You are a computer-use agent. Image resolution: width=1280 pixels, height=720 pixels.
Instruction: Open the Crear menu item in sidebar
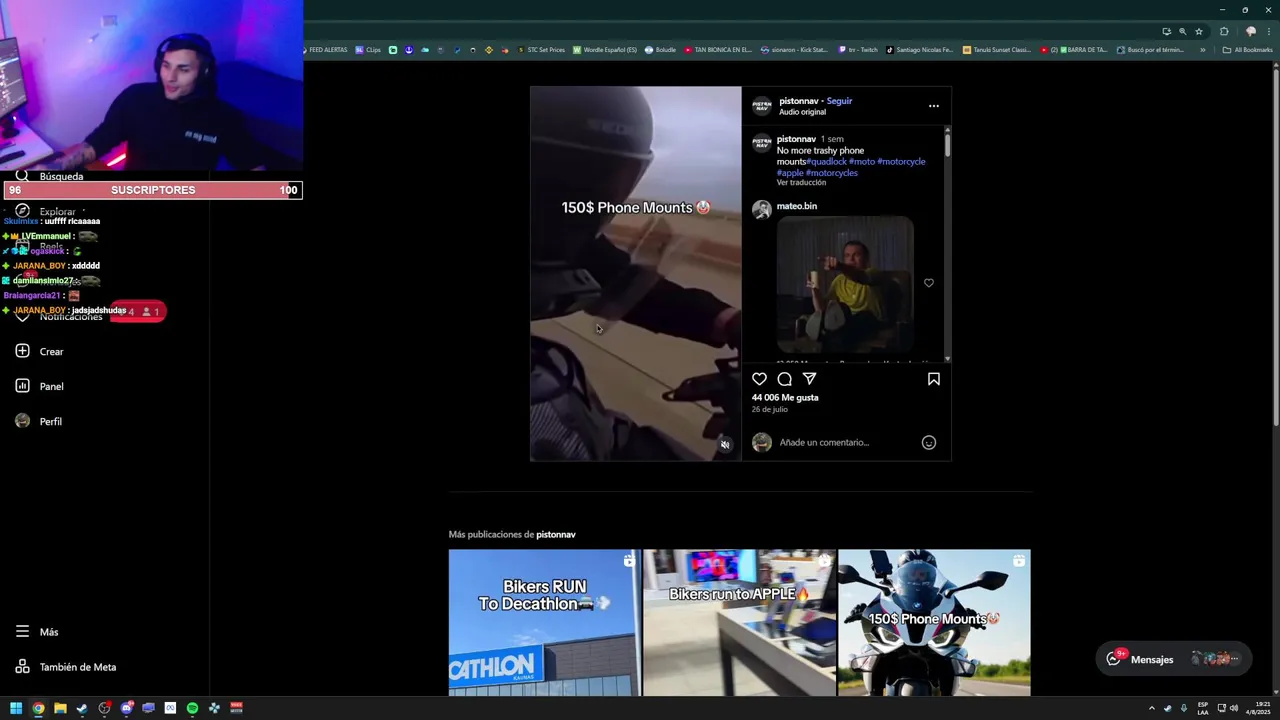point(40,352)
